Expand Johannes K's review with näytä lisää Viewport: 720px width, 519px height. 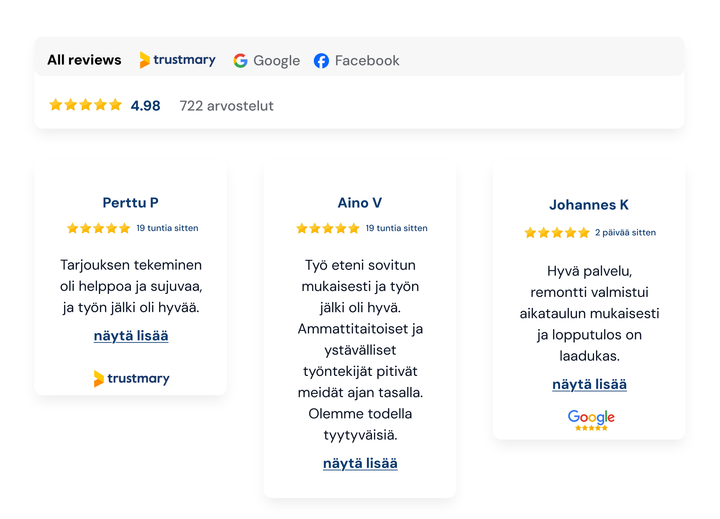[x=590, y=384]
